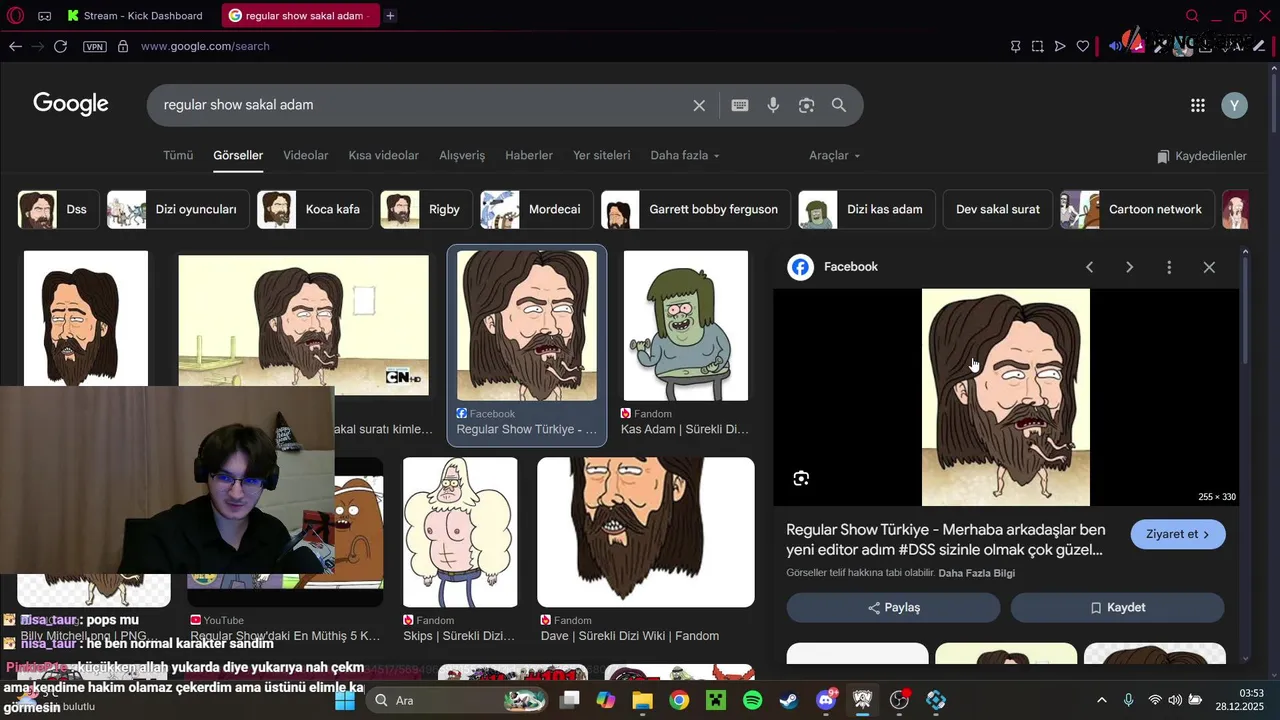Open Spotify from the taskbar
The image size is (1280, 720).
(x=753, y=700)
